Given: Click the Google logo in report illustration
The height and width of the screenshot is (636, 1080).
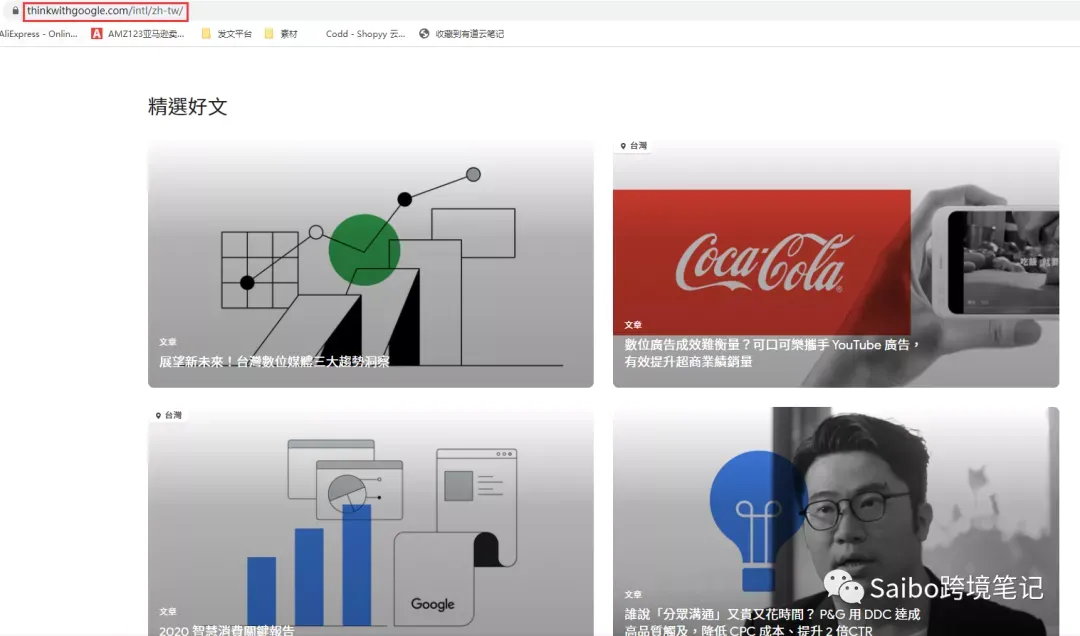Looking at the screenshot, I should pos(433,604).
